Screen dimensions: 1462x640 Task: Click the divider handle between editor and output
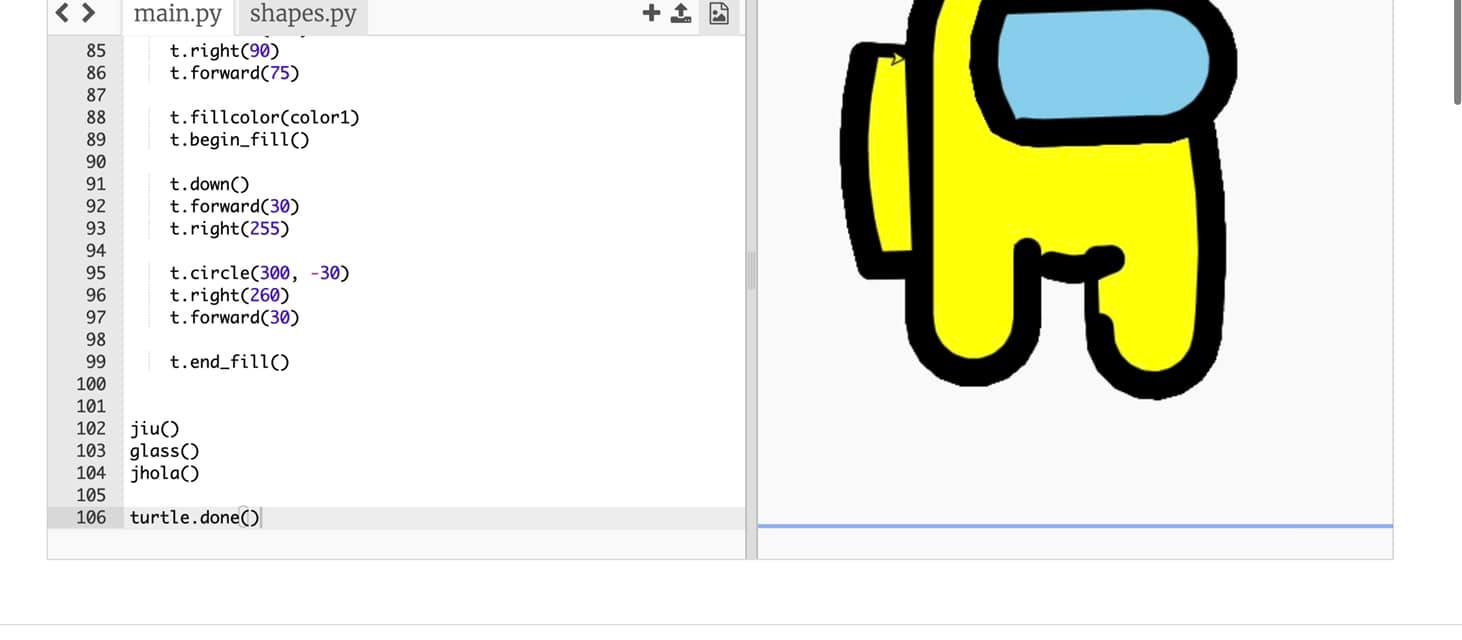tap(751, 271)
